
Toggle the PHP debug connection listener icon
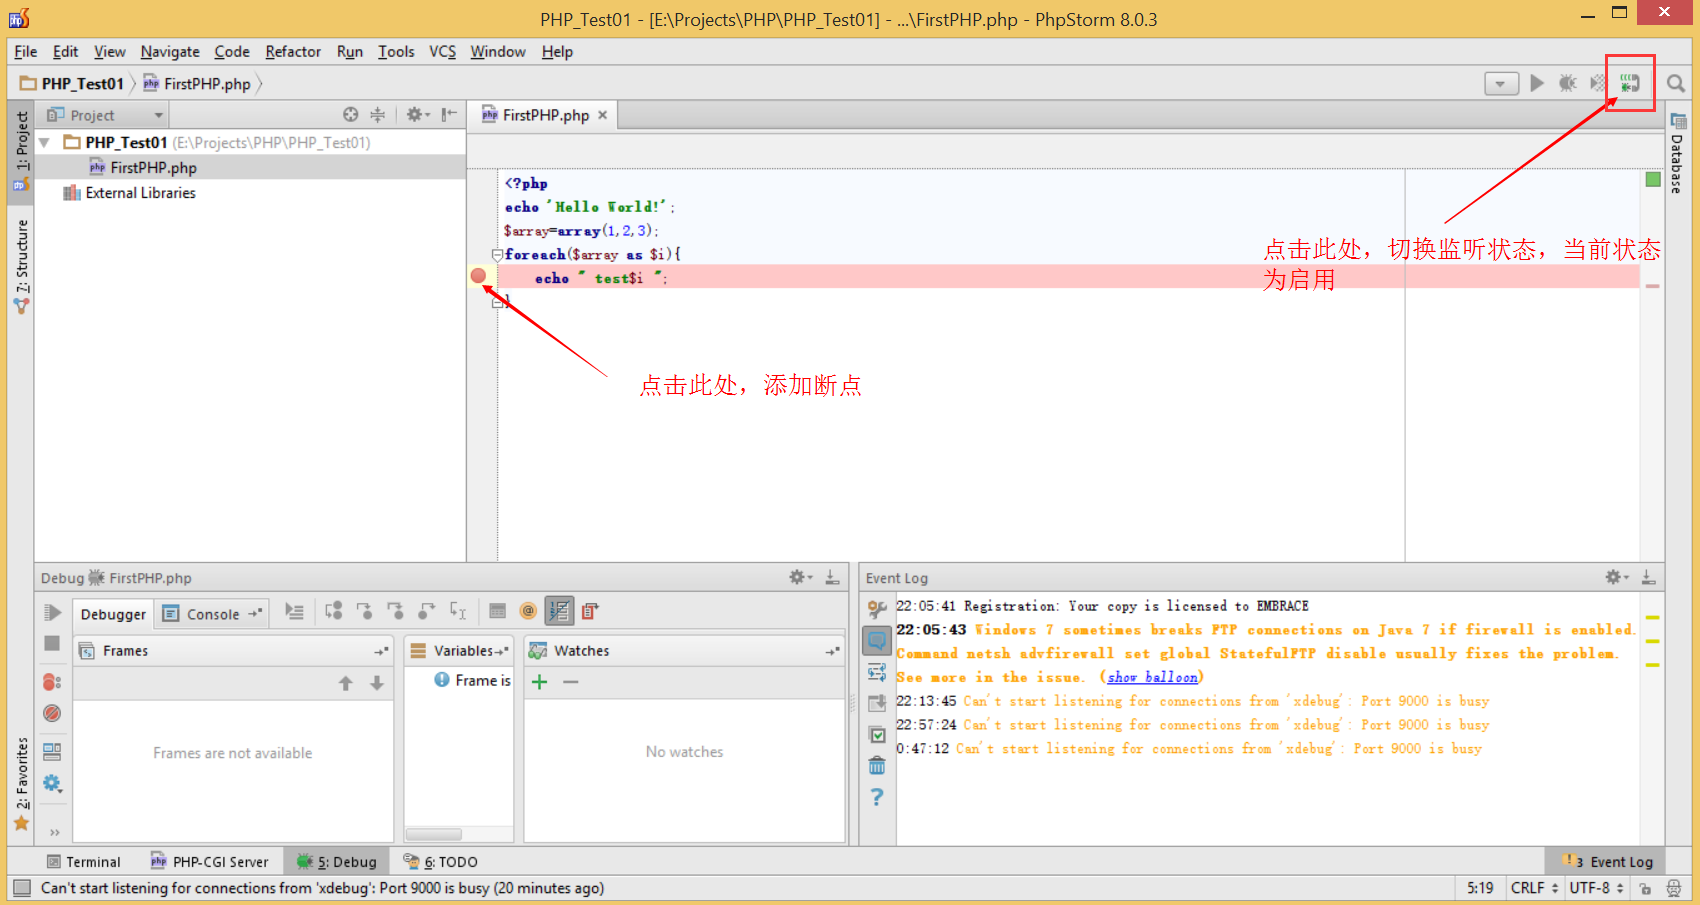(x=1630, y=84)
